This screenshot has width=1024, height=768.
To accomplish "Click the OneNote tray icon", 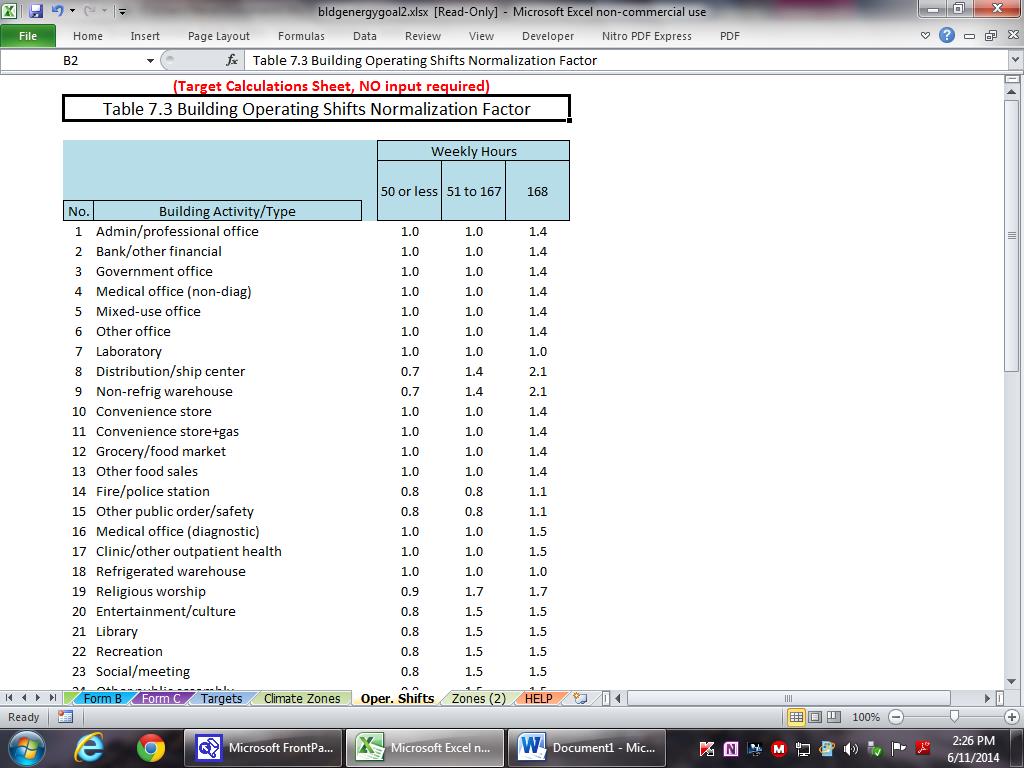I will 731,749.
